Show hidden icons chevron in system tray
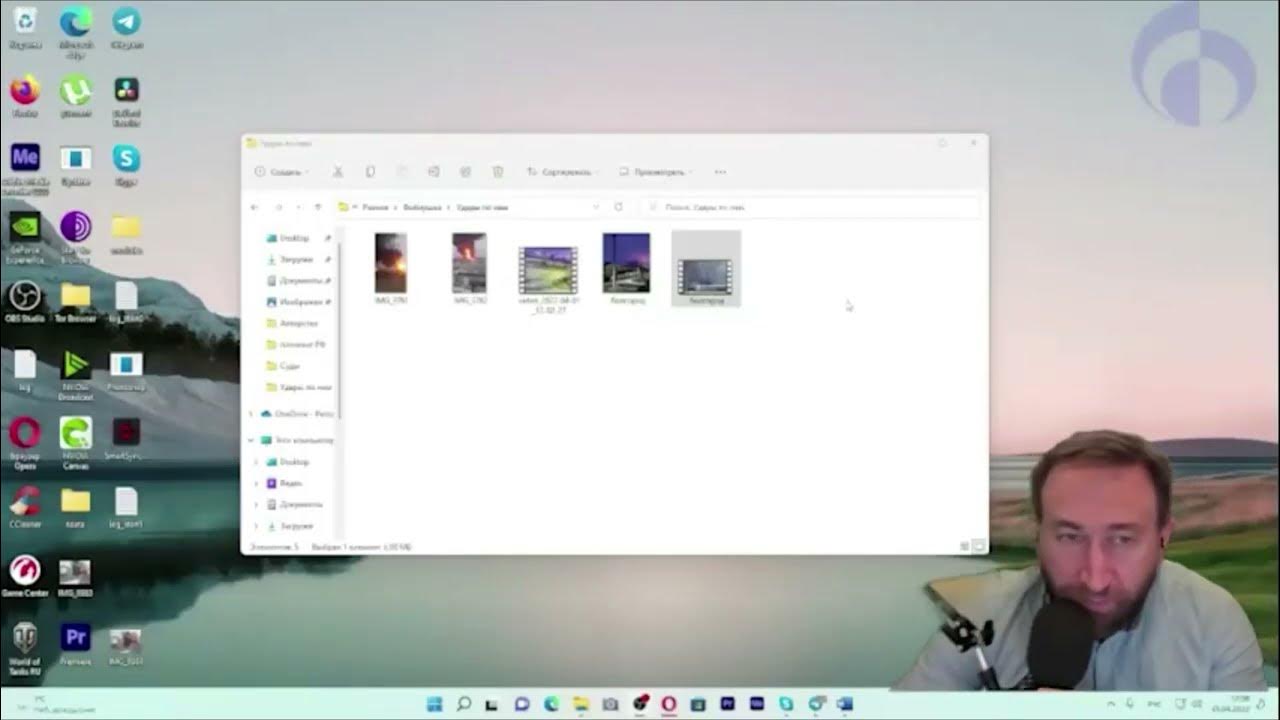The image size is (1280, 720). coord(1110,704)
